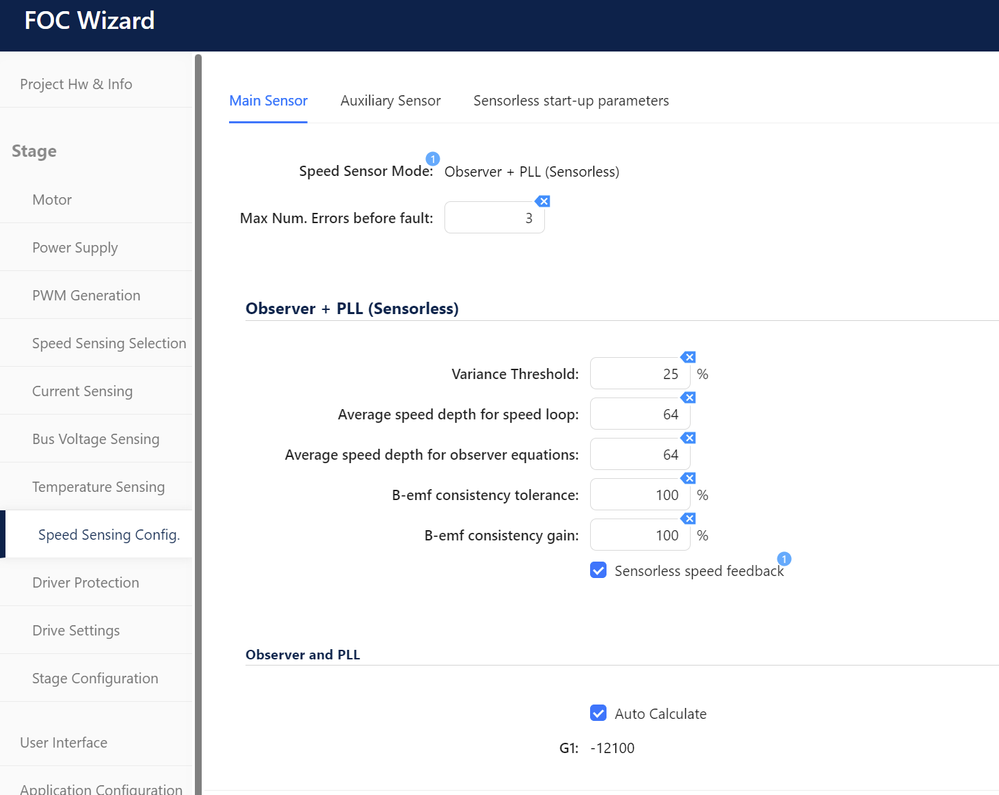The width and height of the screenshot is (999, 795).
Task: Disable Auto Calculate checkbox
Action: (598, 713)
